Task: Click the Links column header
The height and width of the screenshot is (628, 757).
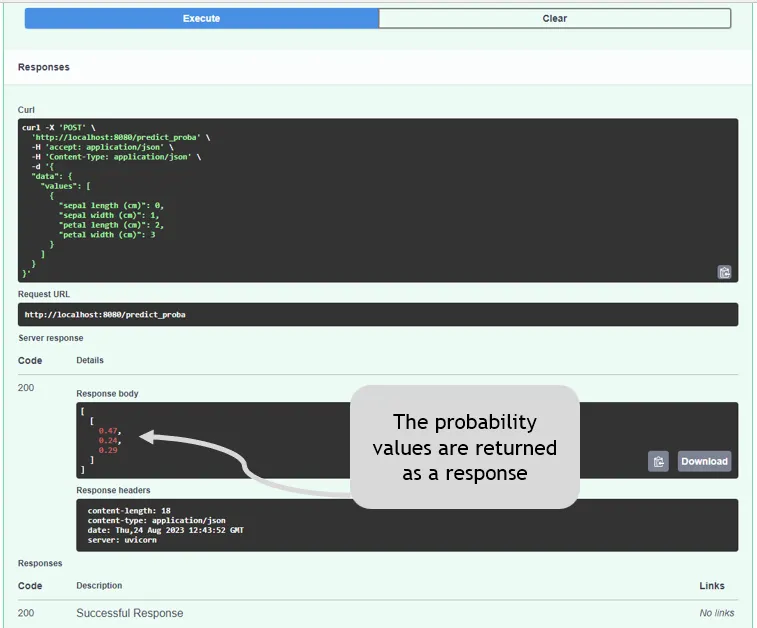Action: tap(712, 586)
